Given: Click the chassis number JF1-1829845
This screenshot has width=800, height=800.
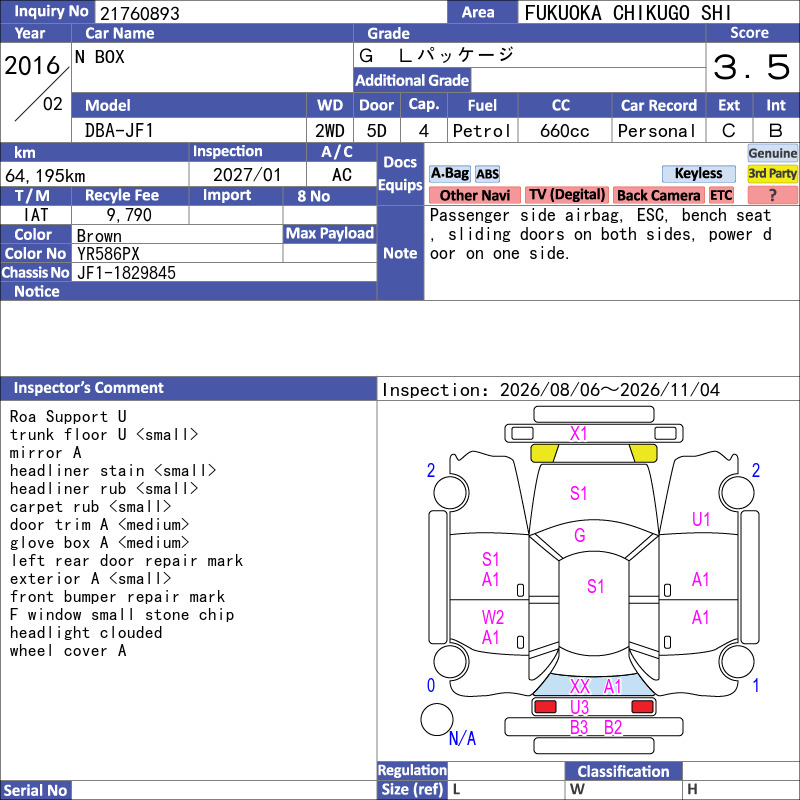Looking at the screenshot, I should coord(127,273).
